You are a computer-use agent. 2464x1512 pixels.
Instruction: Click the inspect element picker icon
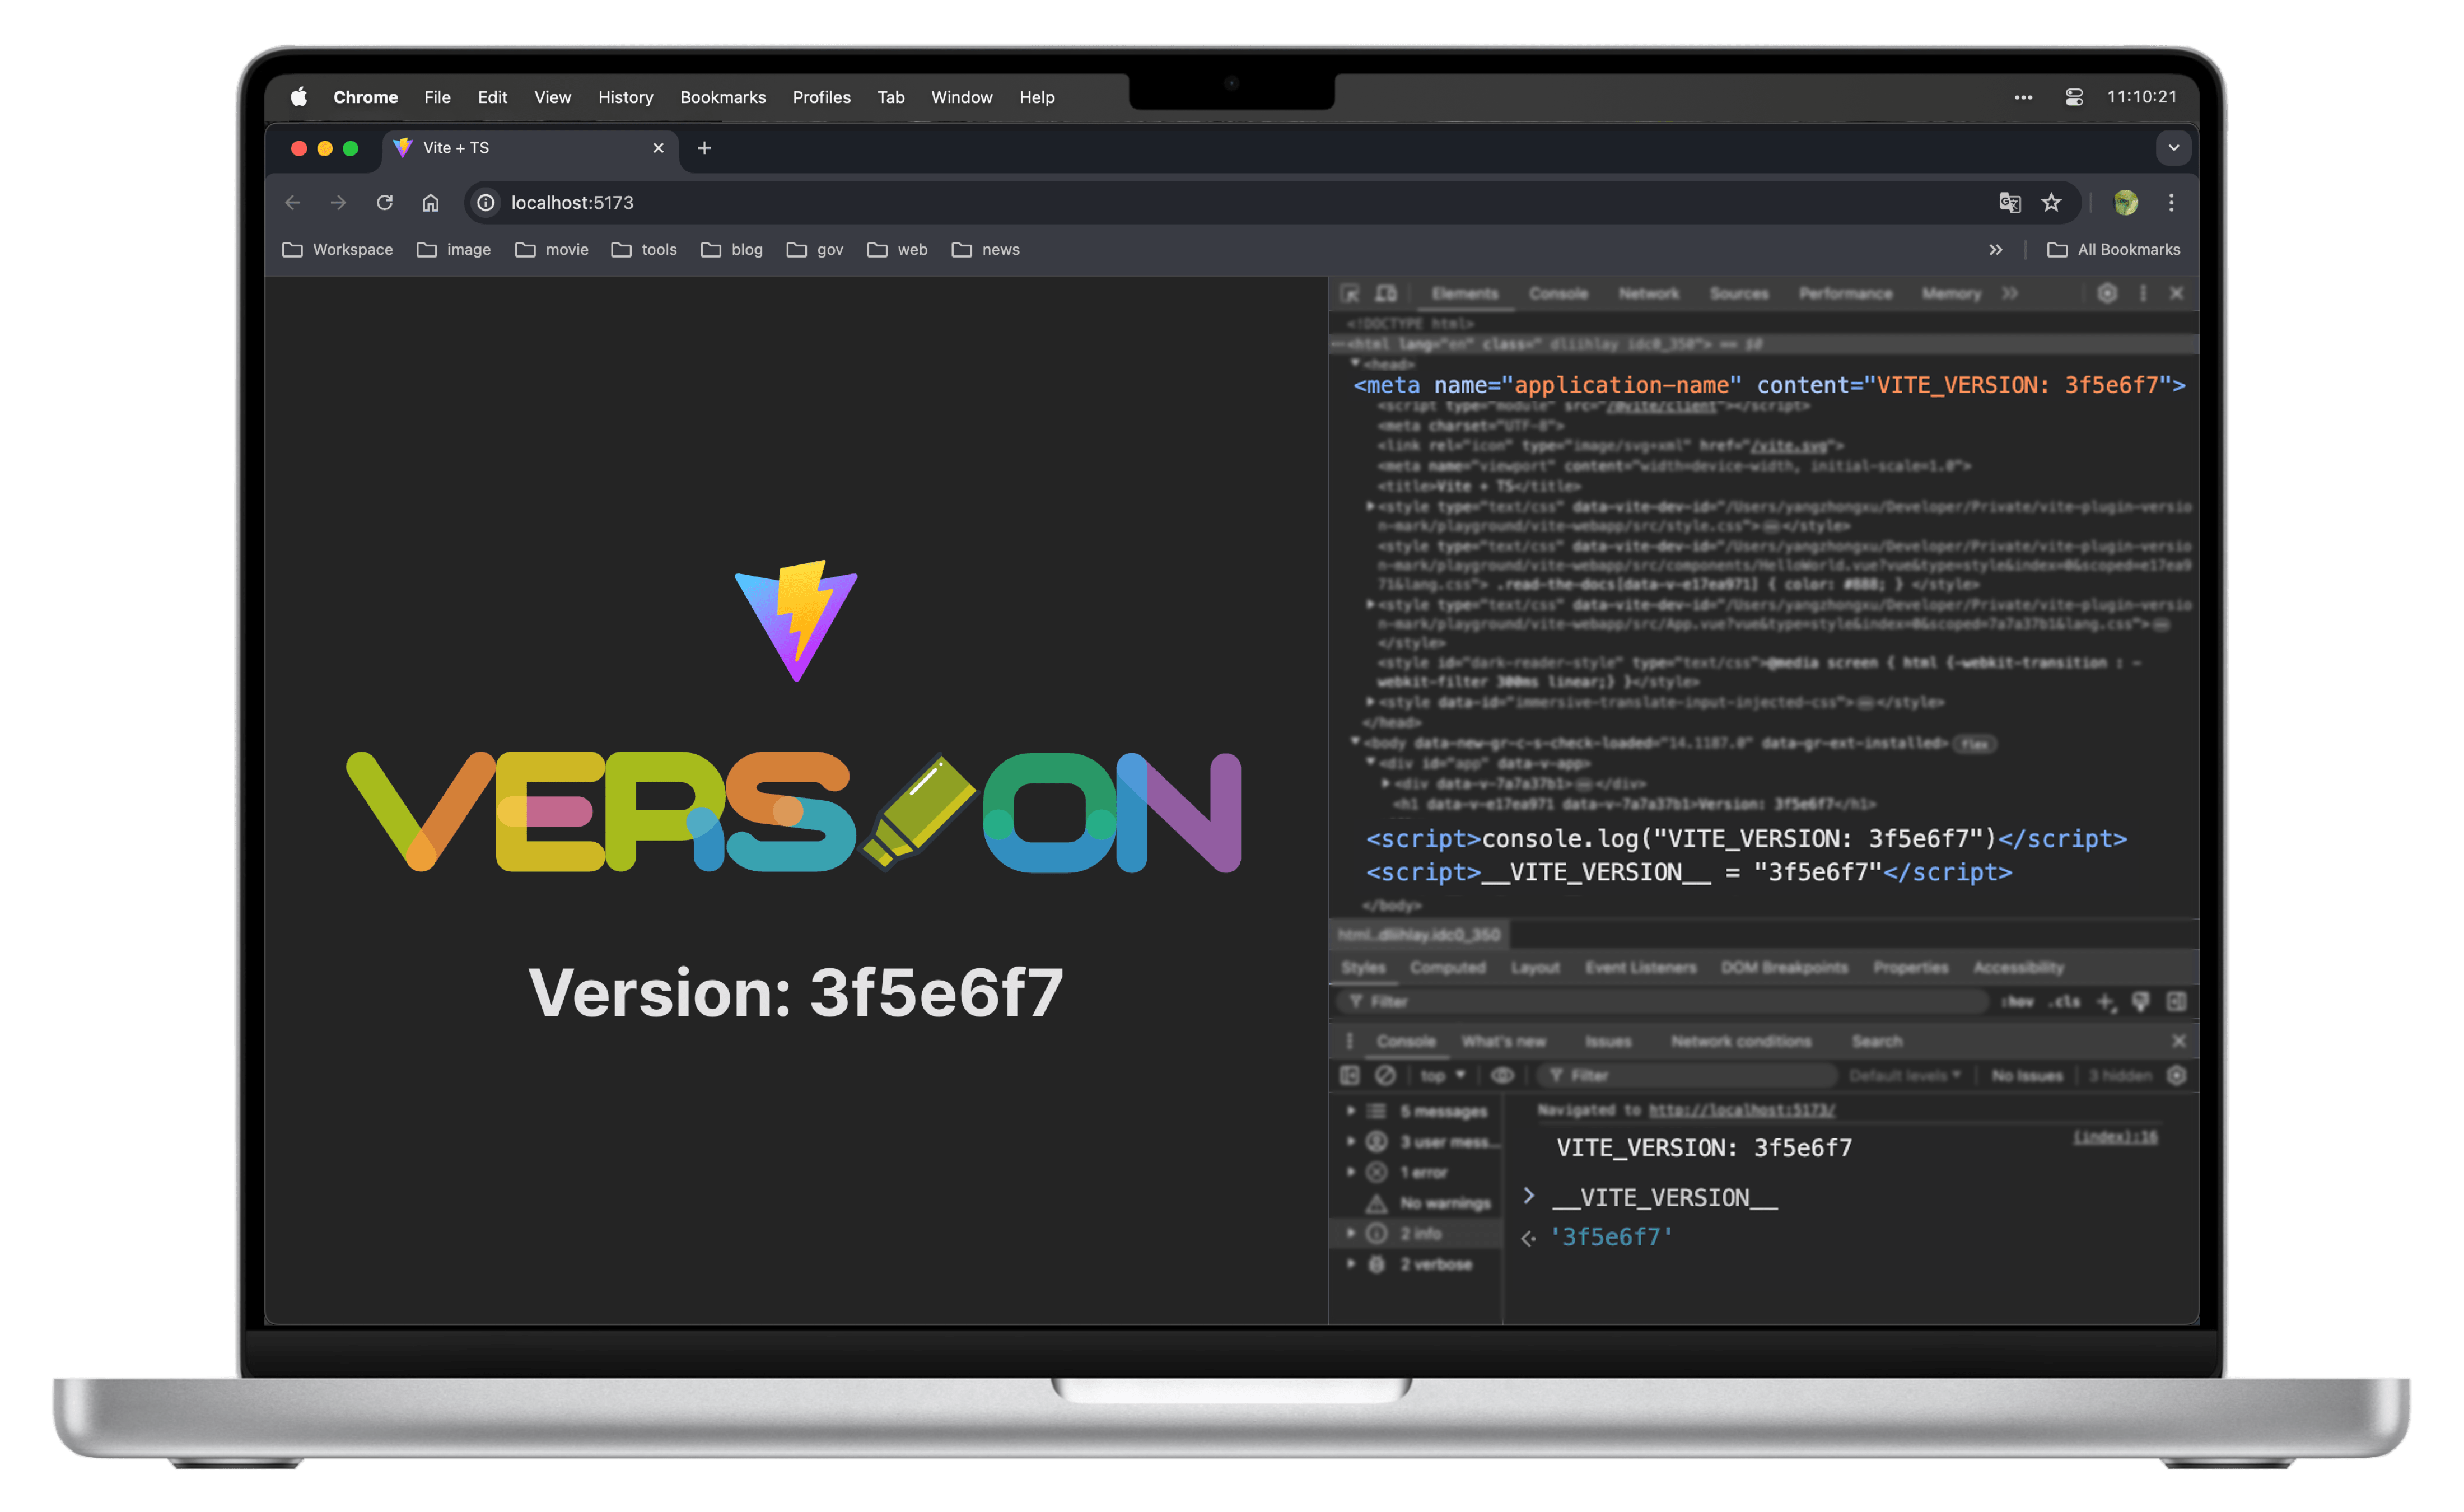(1350, 293)
